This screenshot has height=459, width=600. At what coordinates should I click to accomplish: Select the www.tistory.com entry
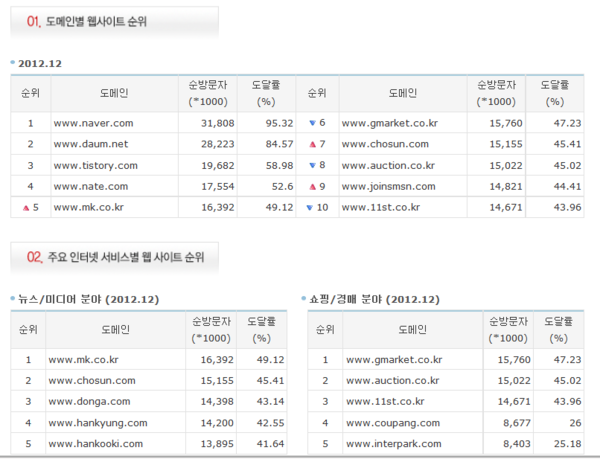coord(94,165)
